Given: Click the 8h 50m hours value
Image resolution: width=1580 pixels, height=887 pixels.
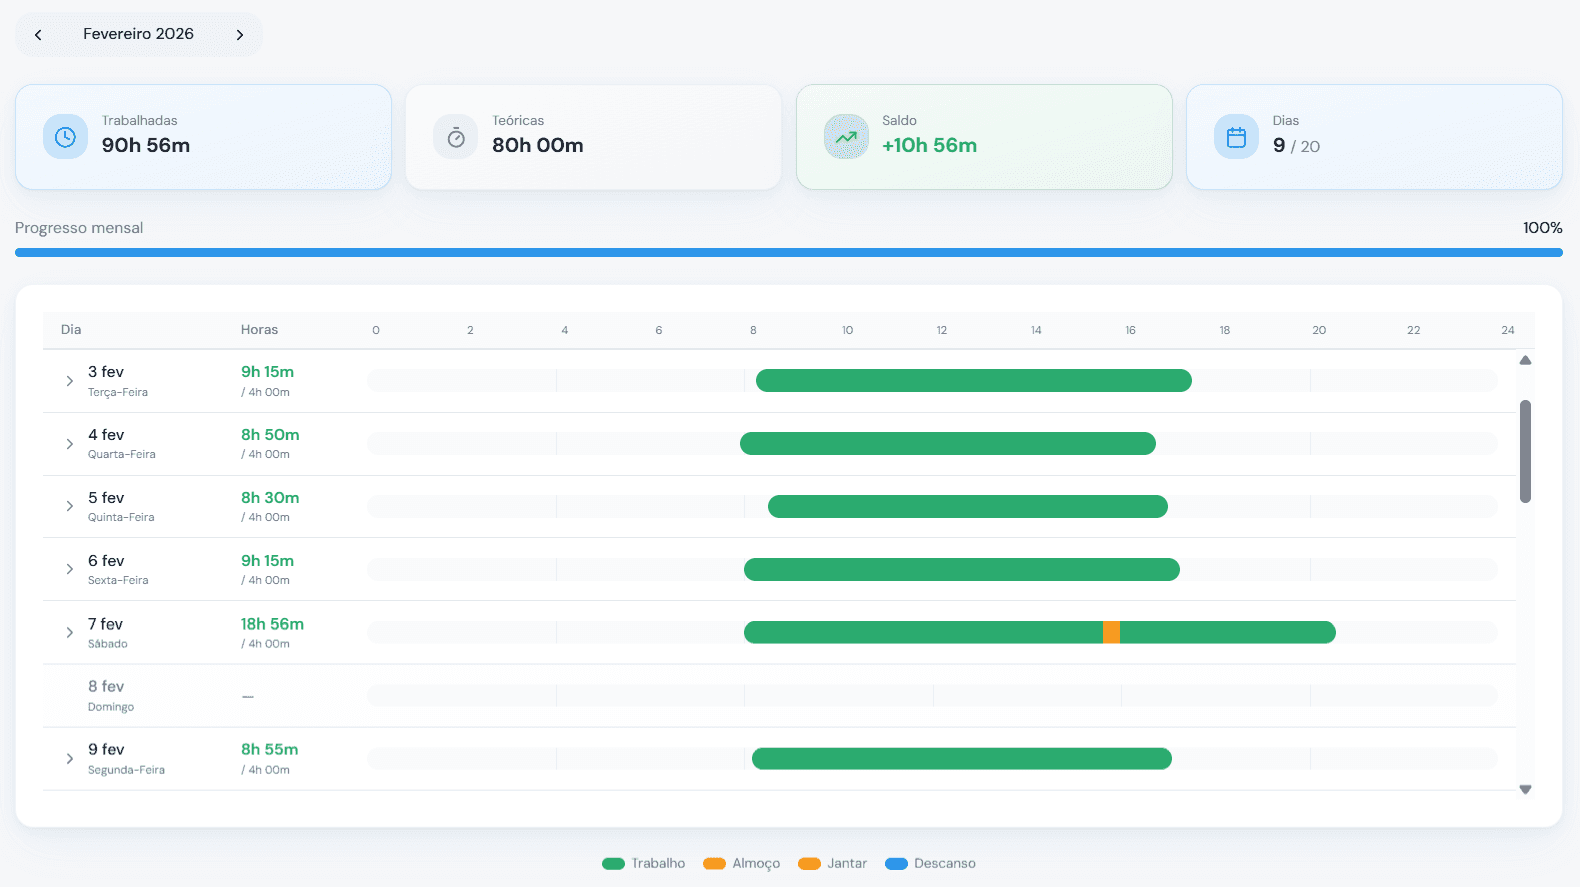Looking at the screenshot, I should [270, 435].
